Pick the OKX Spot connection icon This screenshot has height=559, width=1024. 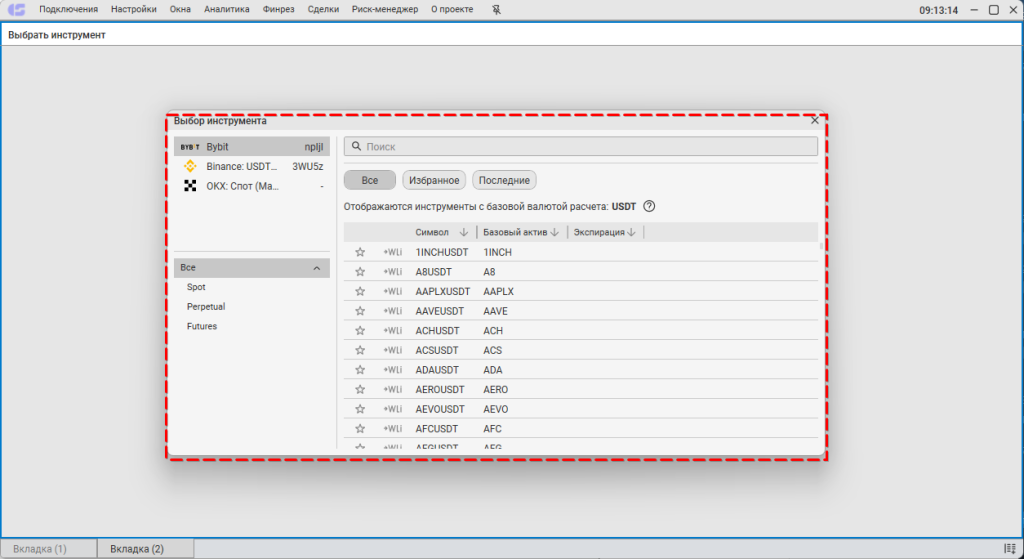[x=189, y=186]
